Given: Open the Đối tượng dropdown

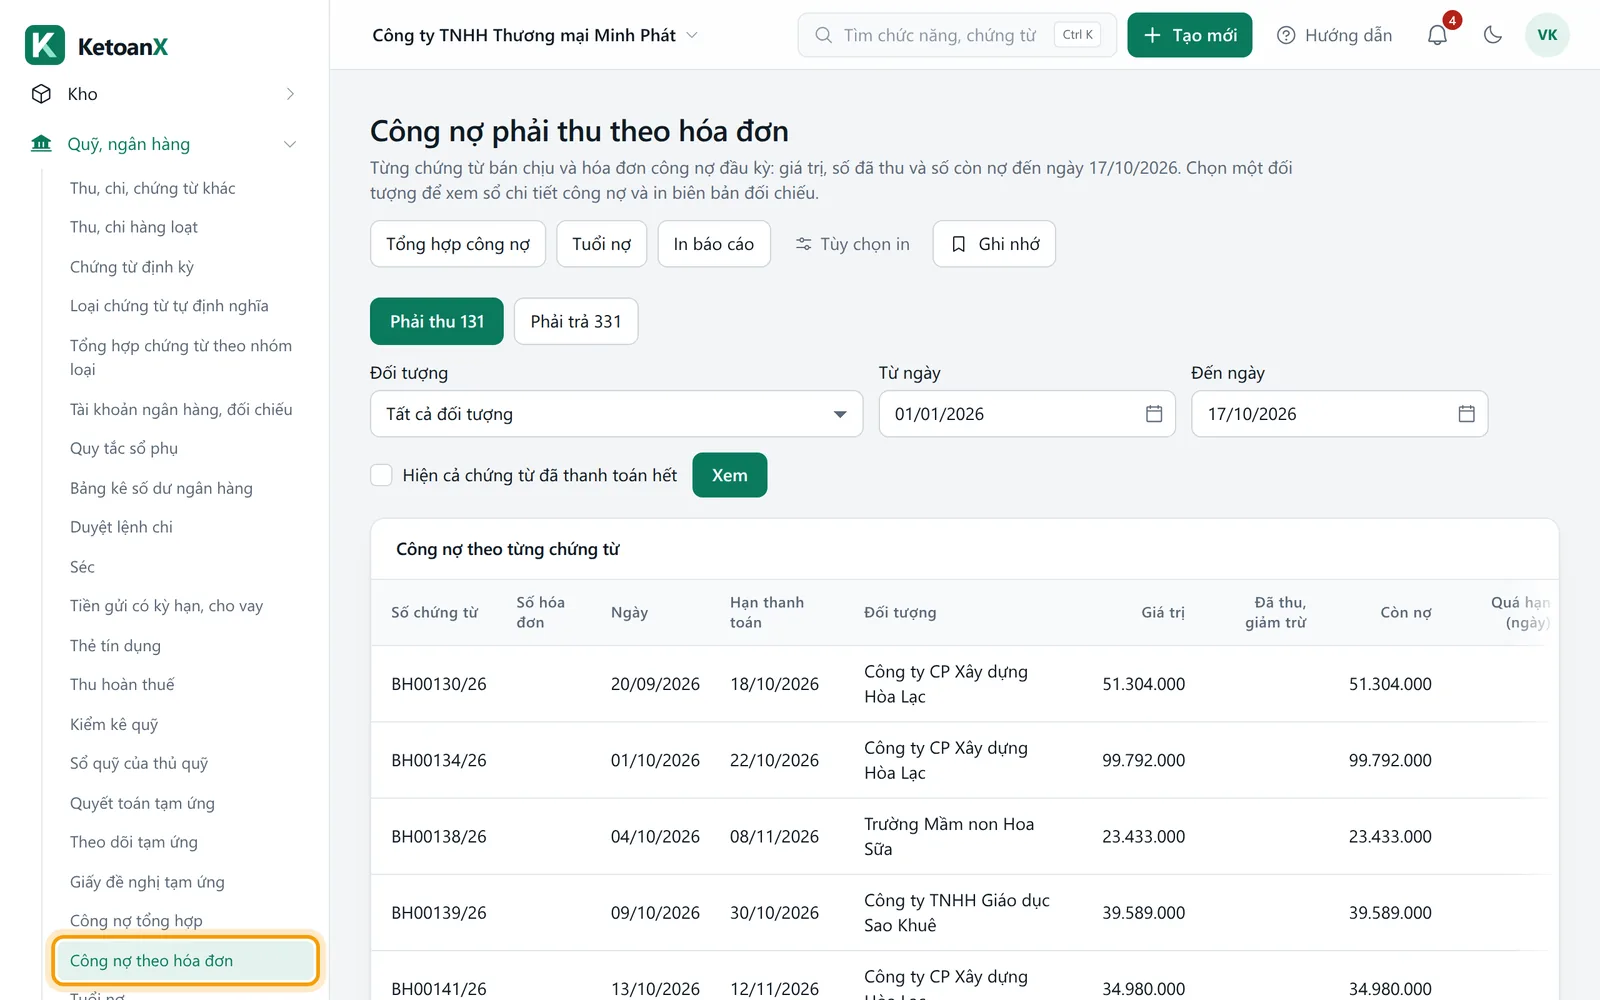Looking at the screenshot, I should pos(616,414).
